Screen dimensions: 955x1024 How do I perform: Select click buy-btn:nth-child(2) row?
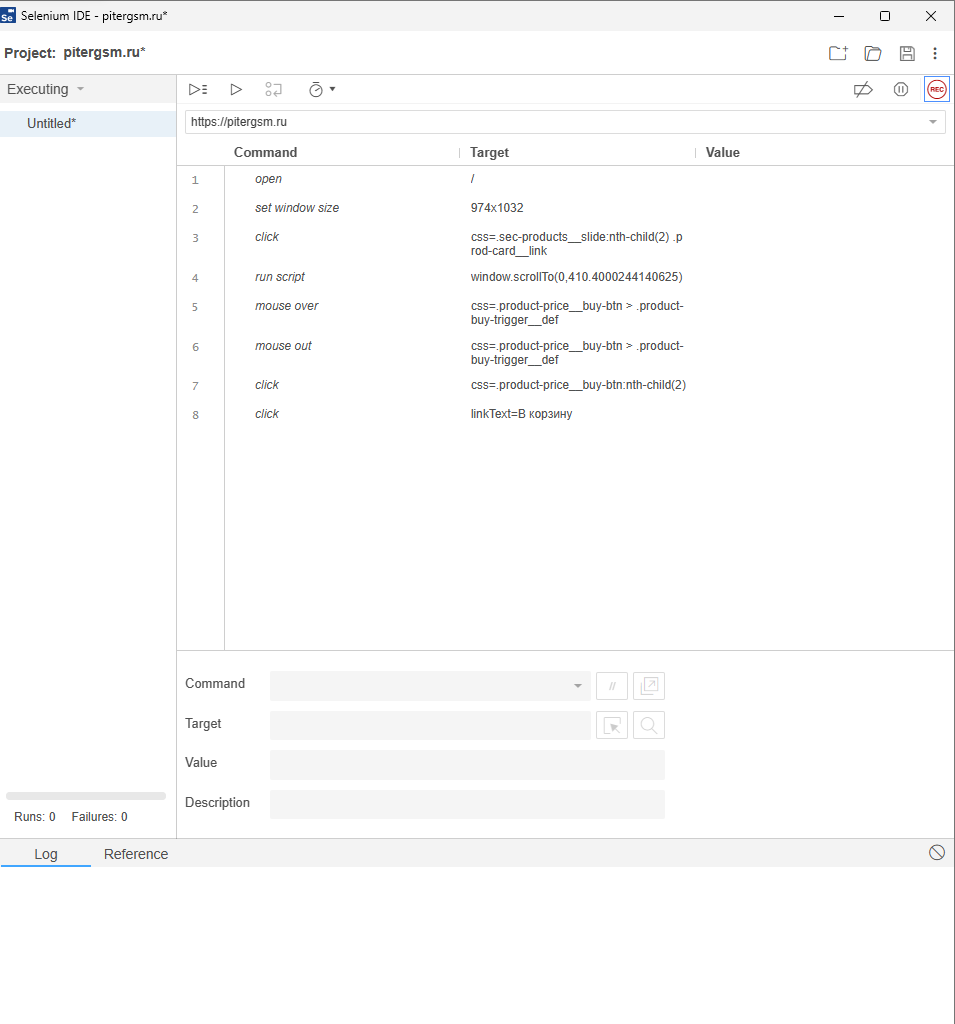click(565, 385)
